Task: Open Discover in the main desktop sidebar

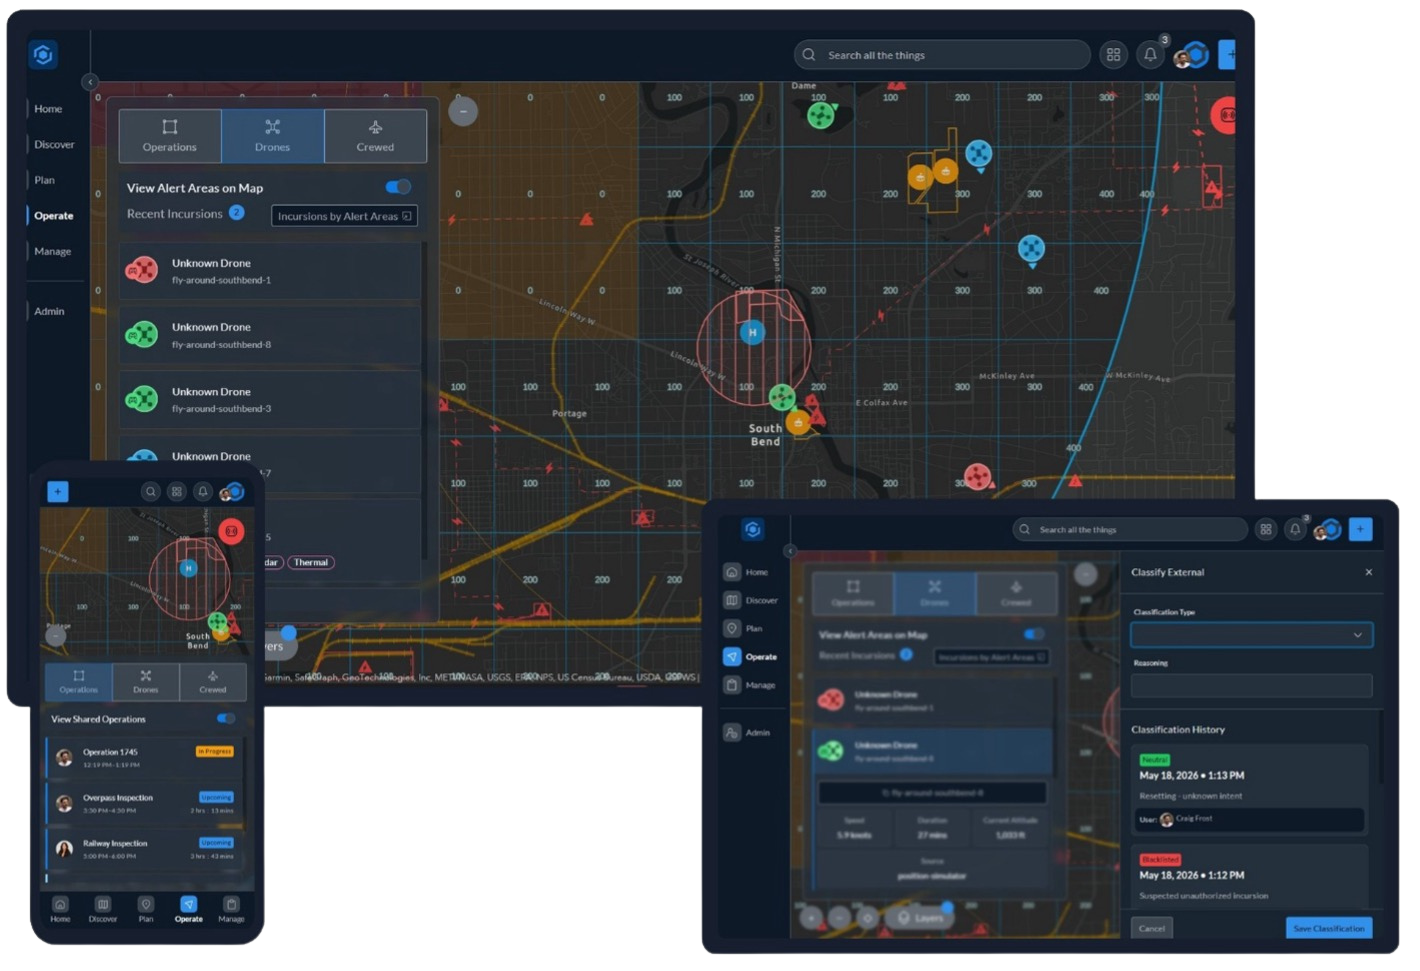Action: click(x=54, y=145)
